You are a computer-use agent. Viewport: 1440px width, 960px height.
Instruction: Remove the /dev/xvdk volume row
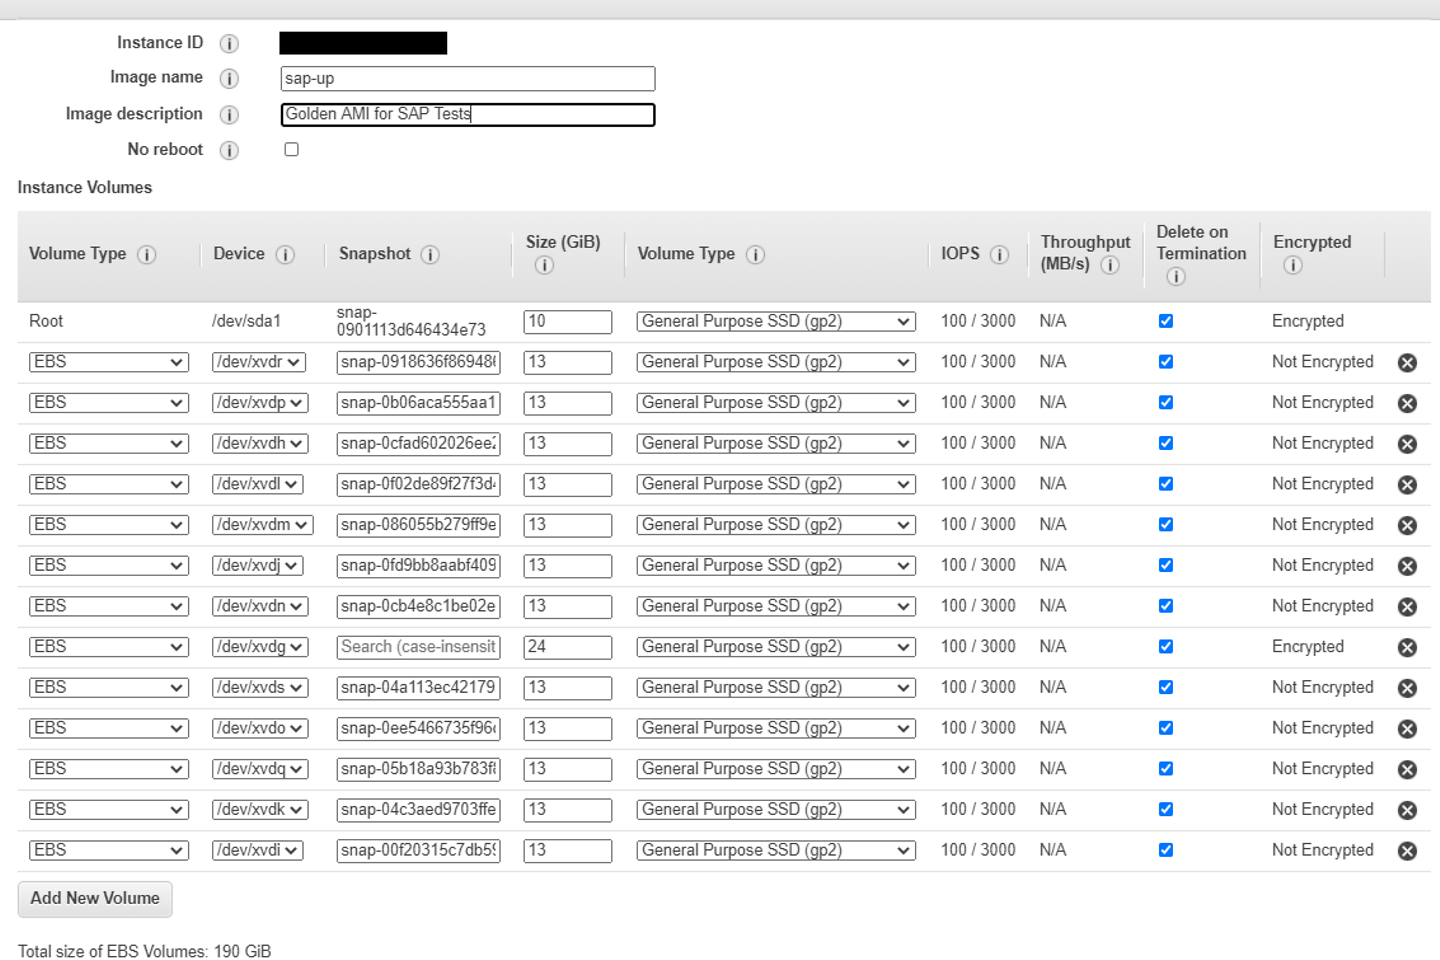1407,810
